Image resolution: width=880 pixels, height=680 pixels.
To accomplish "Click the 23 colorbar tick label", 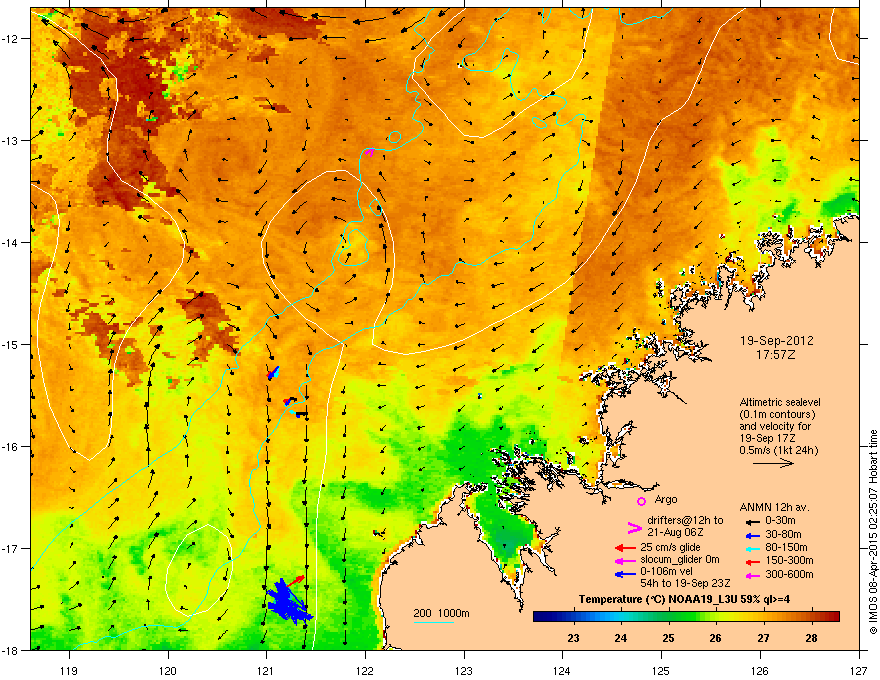I will coord(573,638).
